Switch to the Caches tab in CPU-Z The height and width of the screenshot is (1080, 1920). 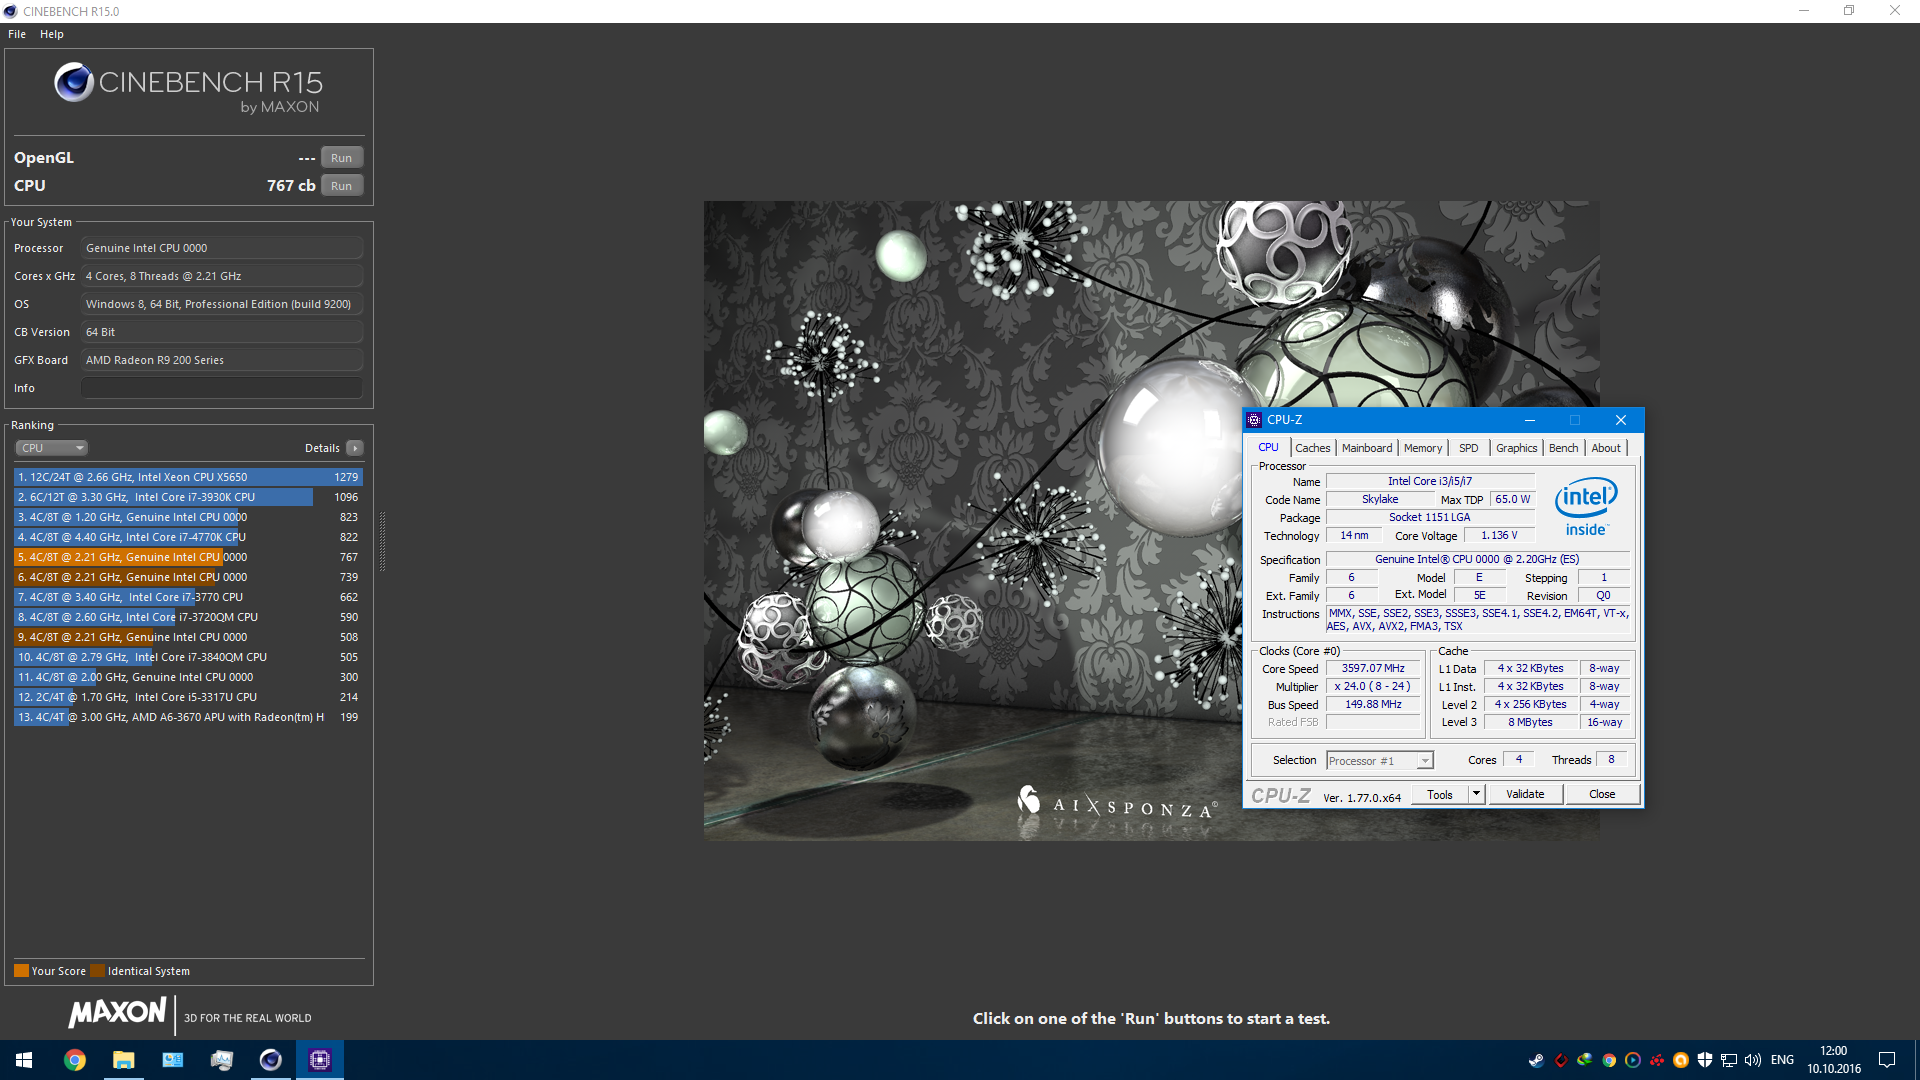pos(1312,448)
